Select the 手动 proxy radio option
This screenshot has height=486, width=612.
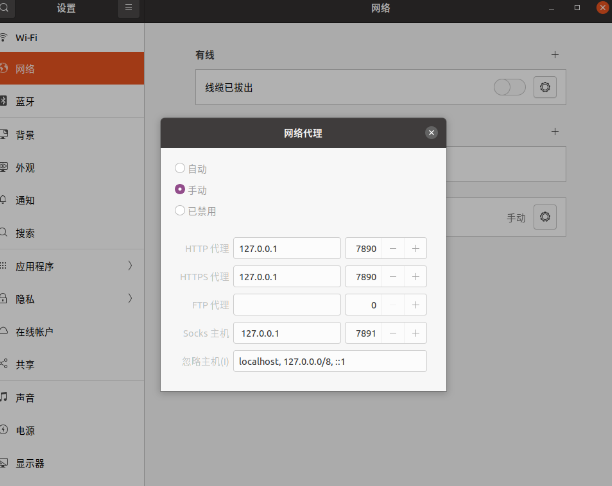[180, 190]
